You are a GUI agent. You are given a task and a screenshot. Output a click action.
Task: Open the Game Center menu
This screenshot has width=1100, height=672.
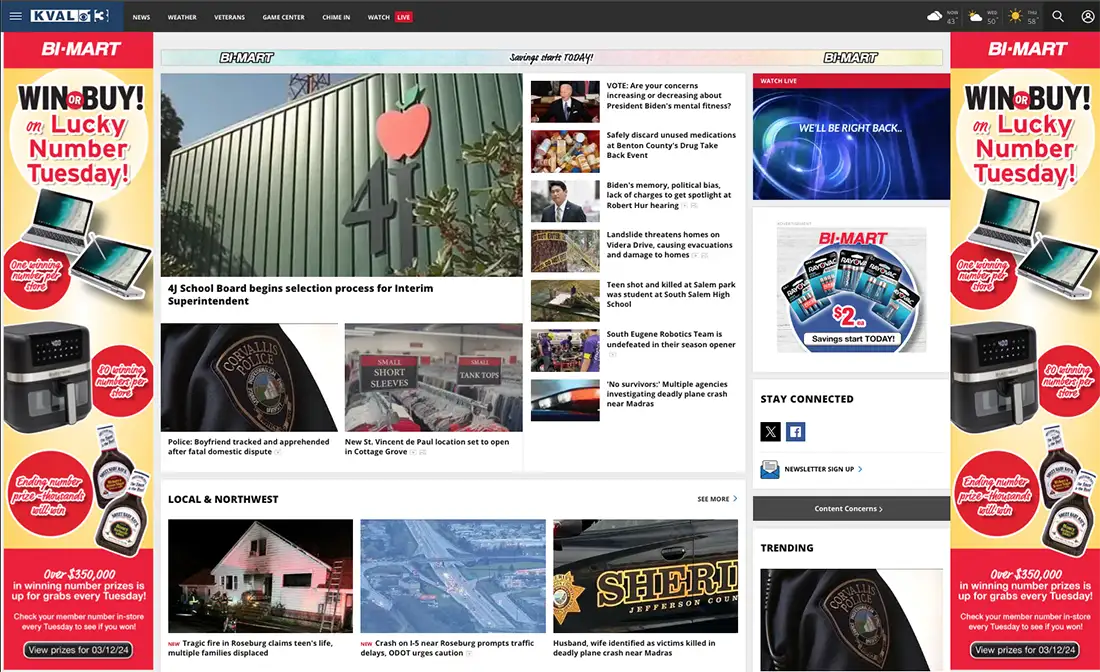283,17
